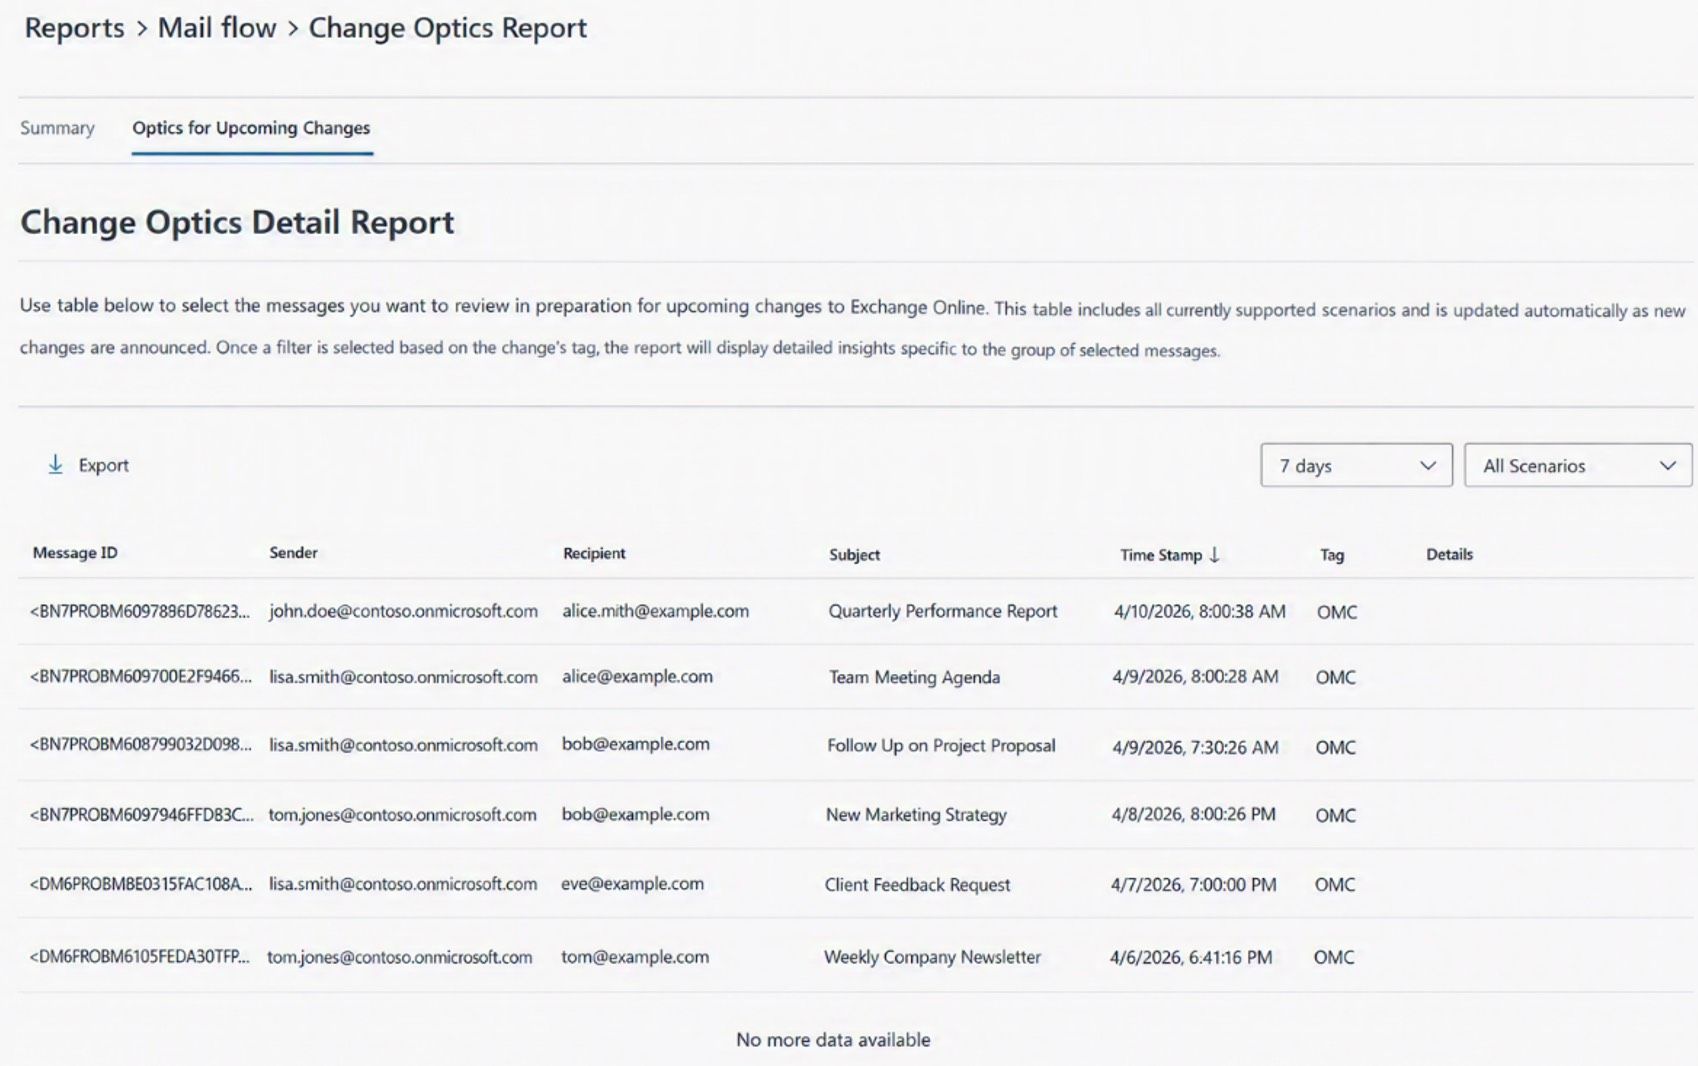Open the 7 days time range dropdown

pos(1355,466)
